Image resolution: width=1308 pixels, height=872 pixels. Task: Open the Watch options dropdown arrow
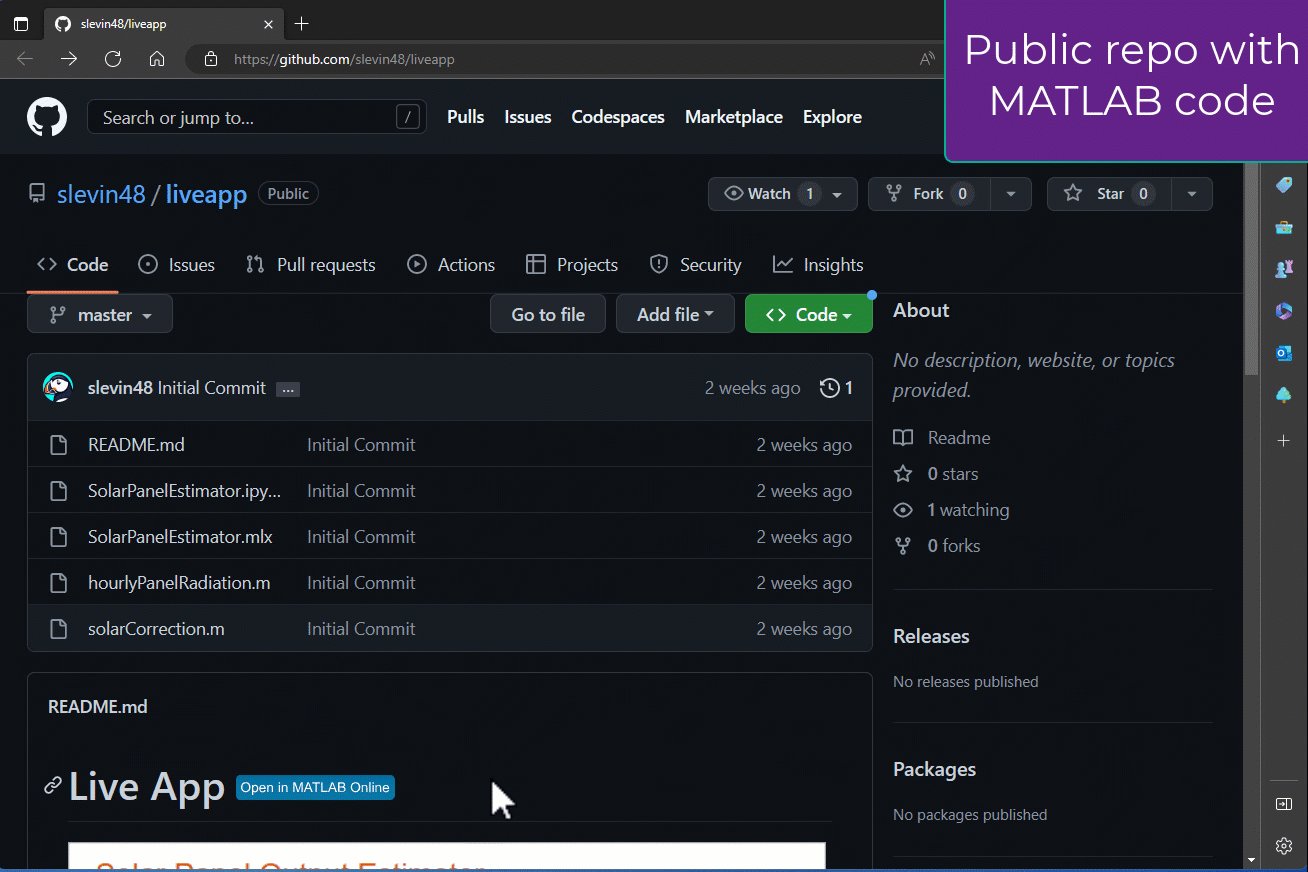(838, 194)
